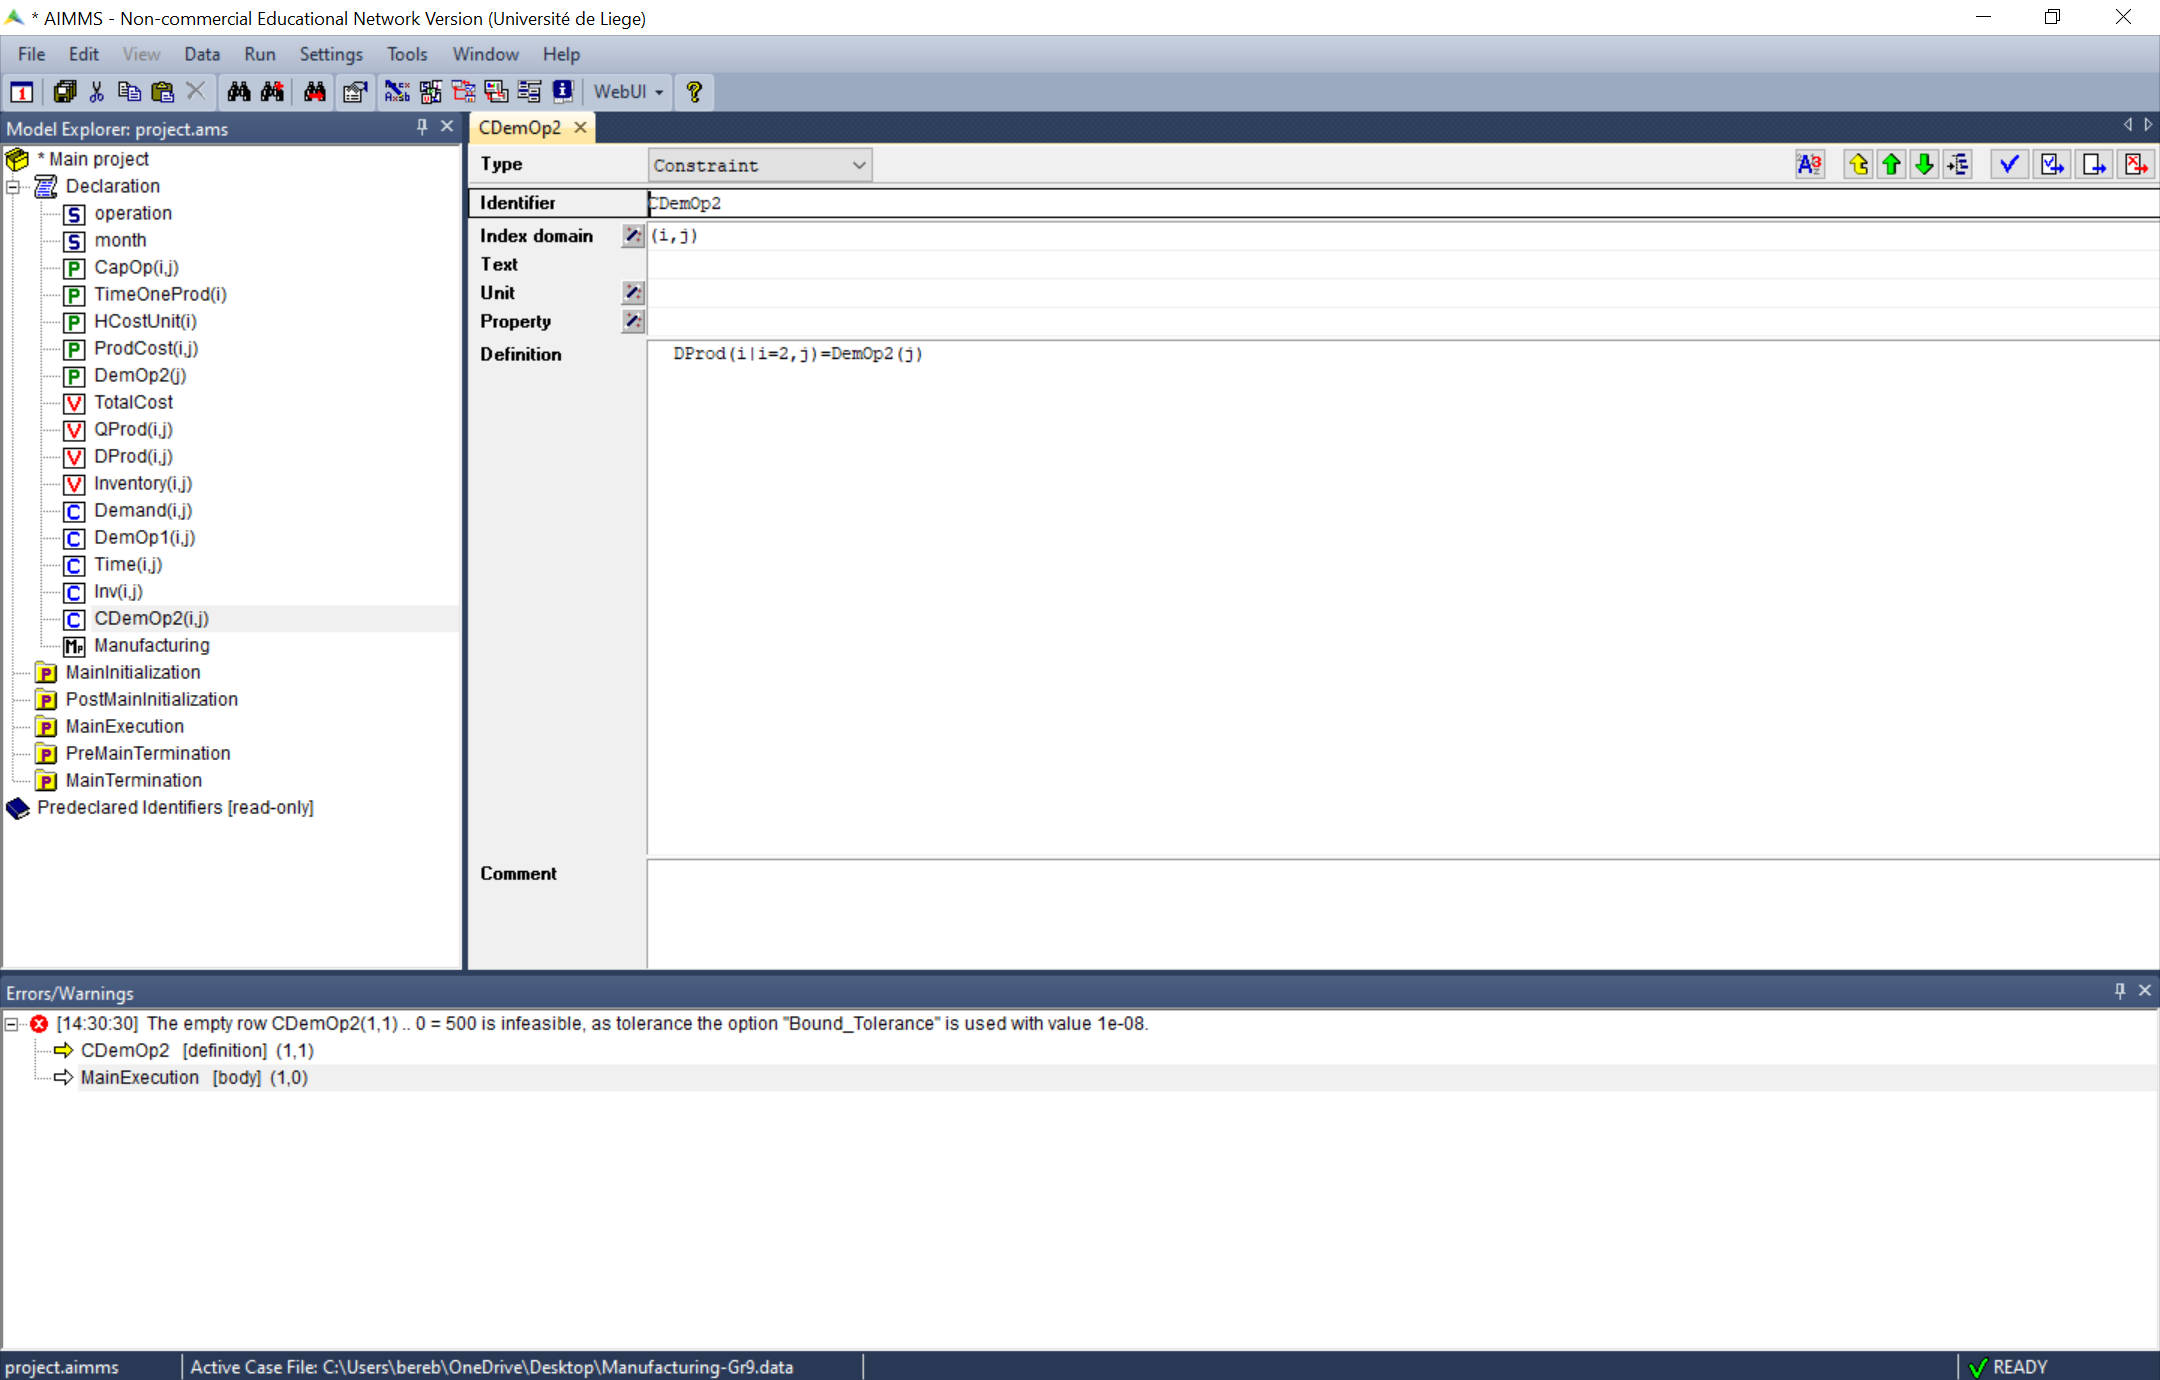Click the Cut scissors icon
Image resolution: width=2160 pixels, height=1380 pixels.
(x=97, y=92)
